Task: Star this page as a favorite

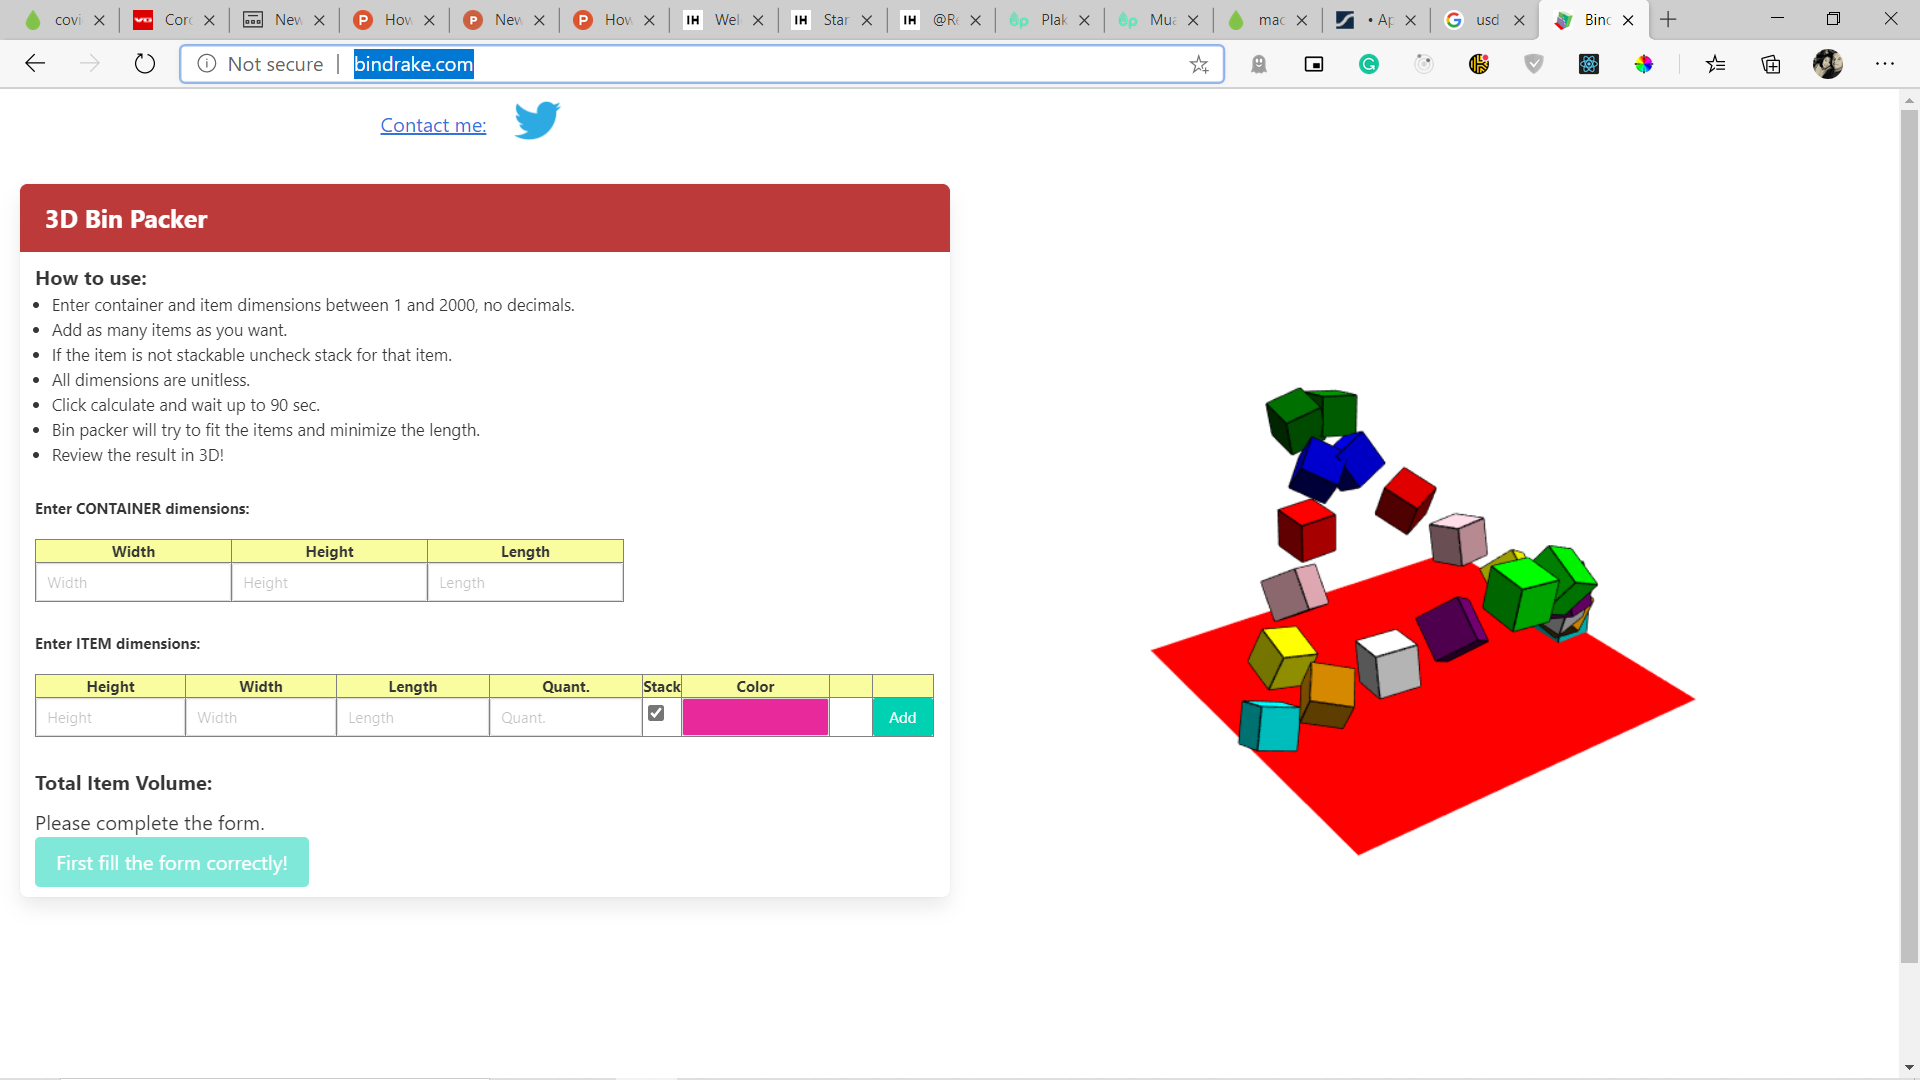Action: 1199,65
